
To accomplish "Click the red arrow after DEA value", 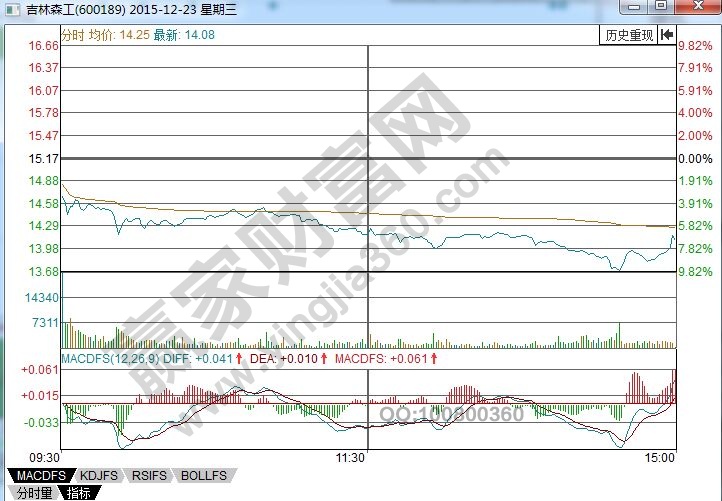I will (323, 358).
